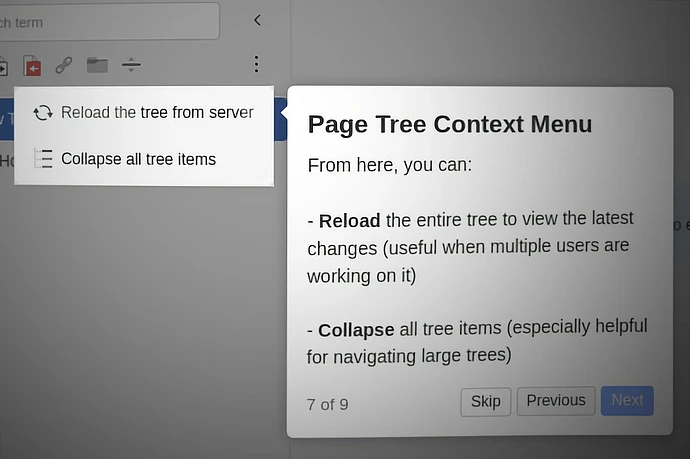
Task: Choose Collapse all tree items
Action: pyautogui.click(x=138, y=159)
